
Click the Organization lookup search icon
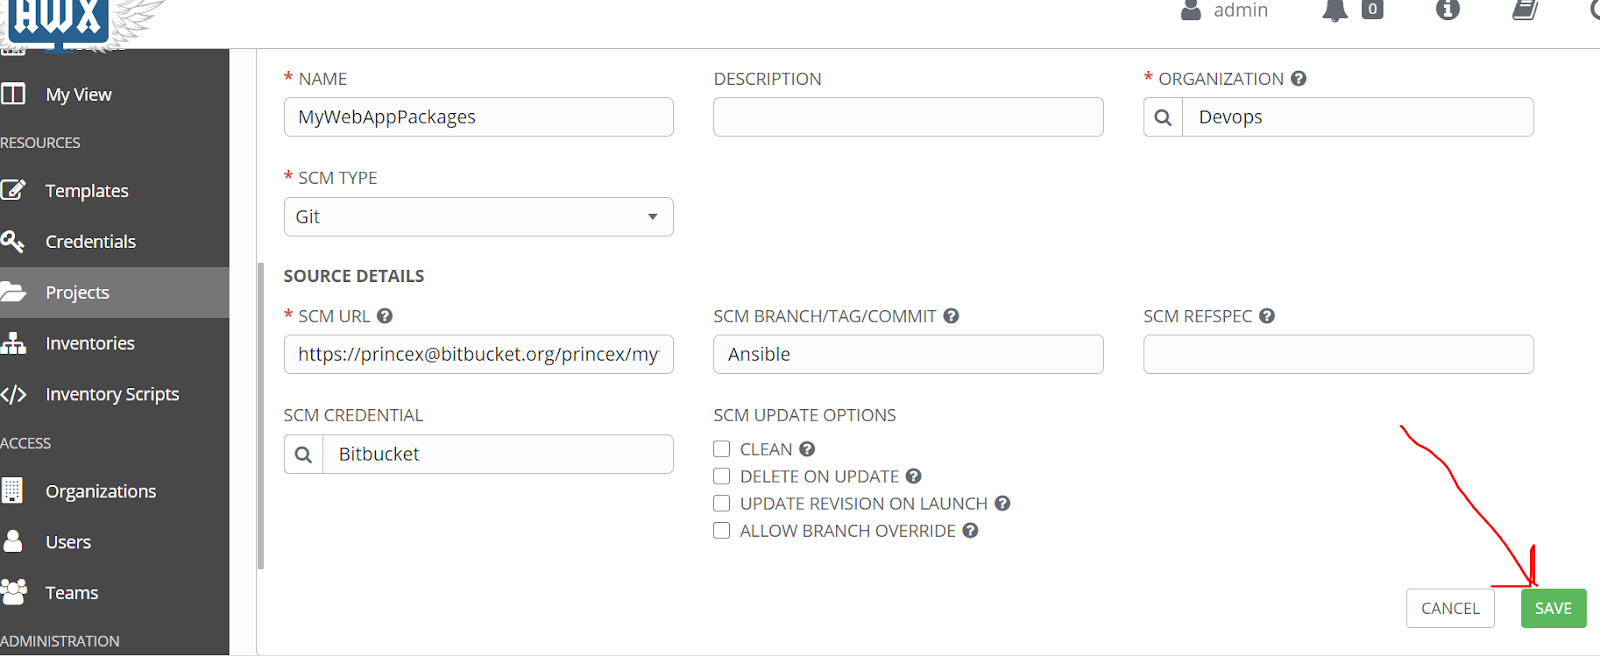click(1163, 117)
